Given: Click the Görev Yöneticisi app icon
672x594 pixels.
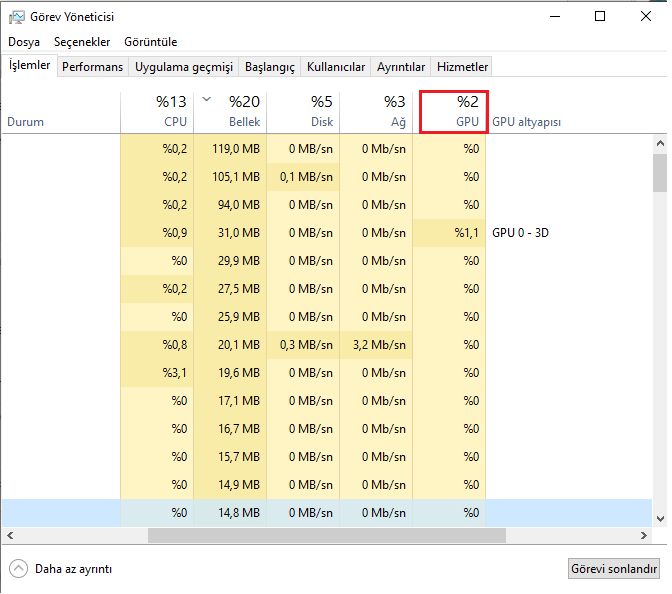Looking at the screenshot, I should point(17,17).
